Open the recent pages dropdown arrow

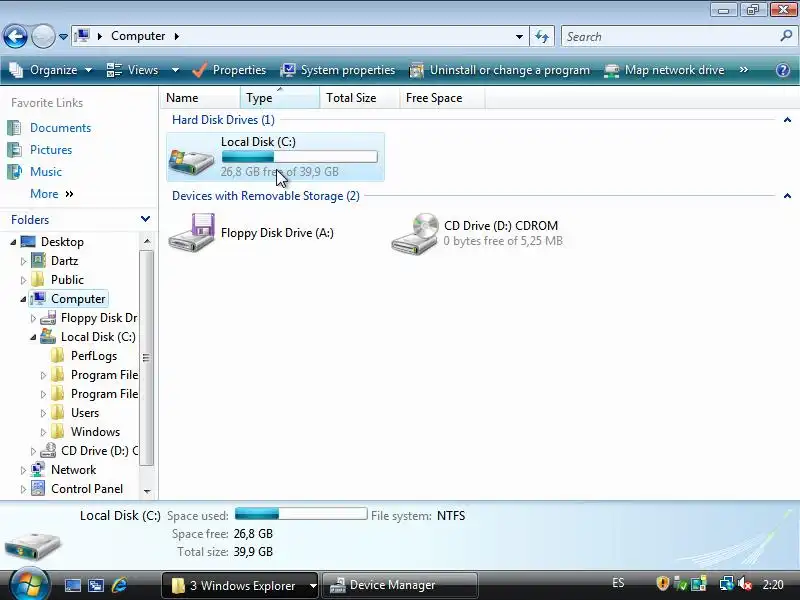click(63, 37)
